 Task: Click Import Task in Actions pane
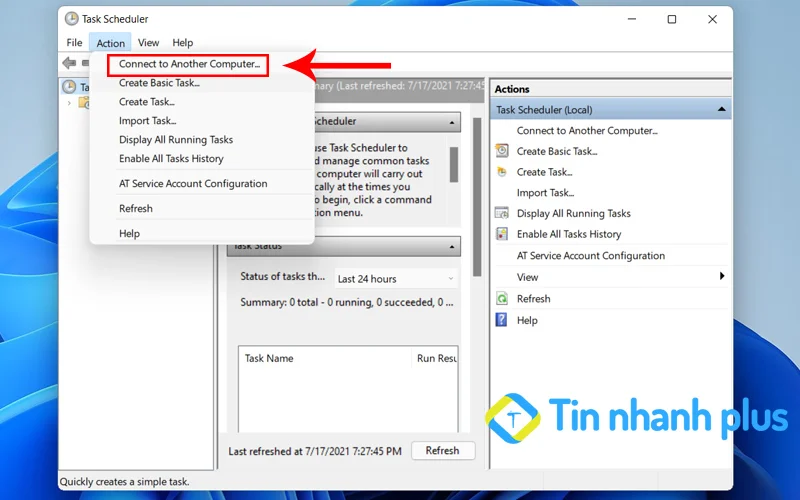pos(545,193)
